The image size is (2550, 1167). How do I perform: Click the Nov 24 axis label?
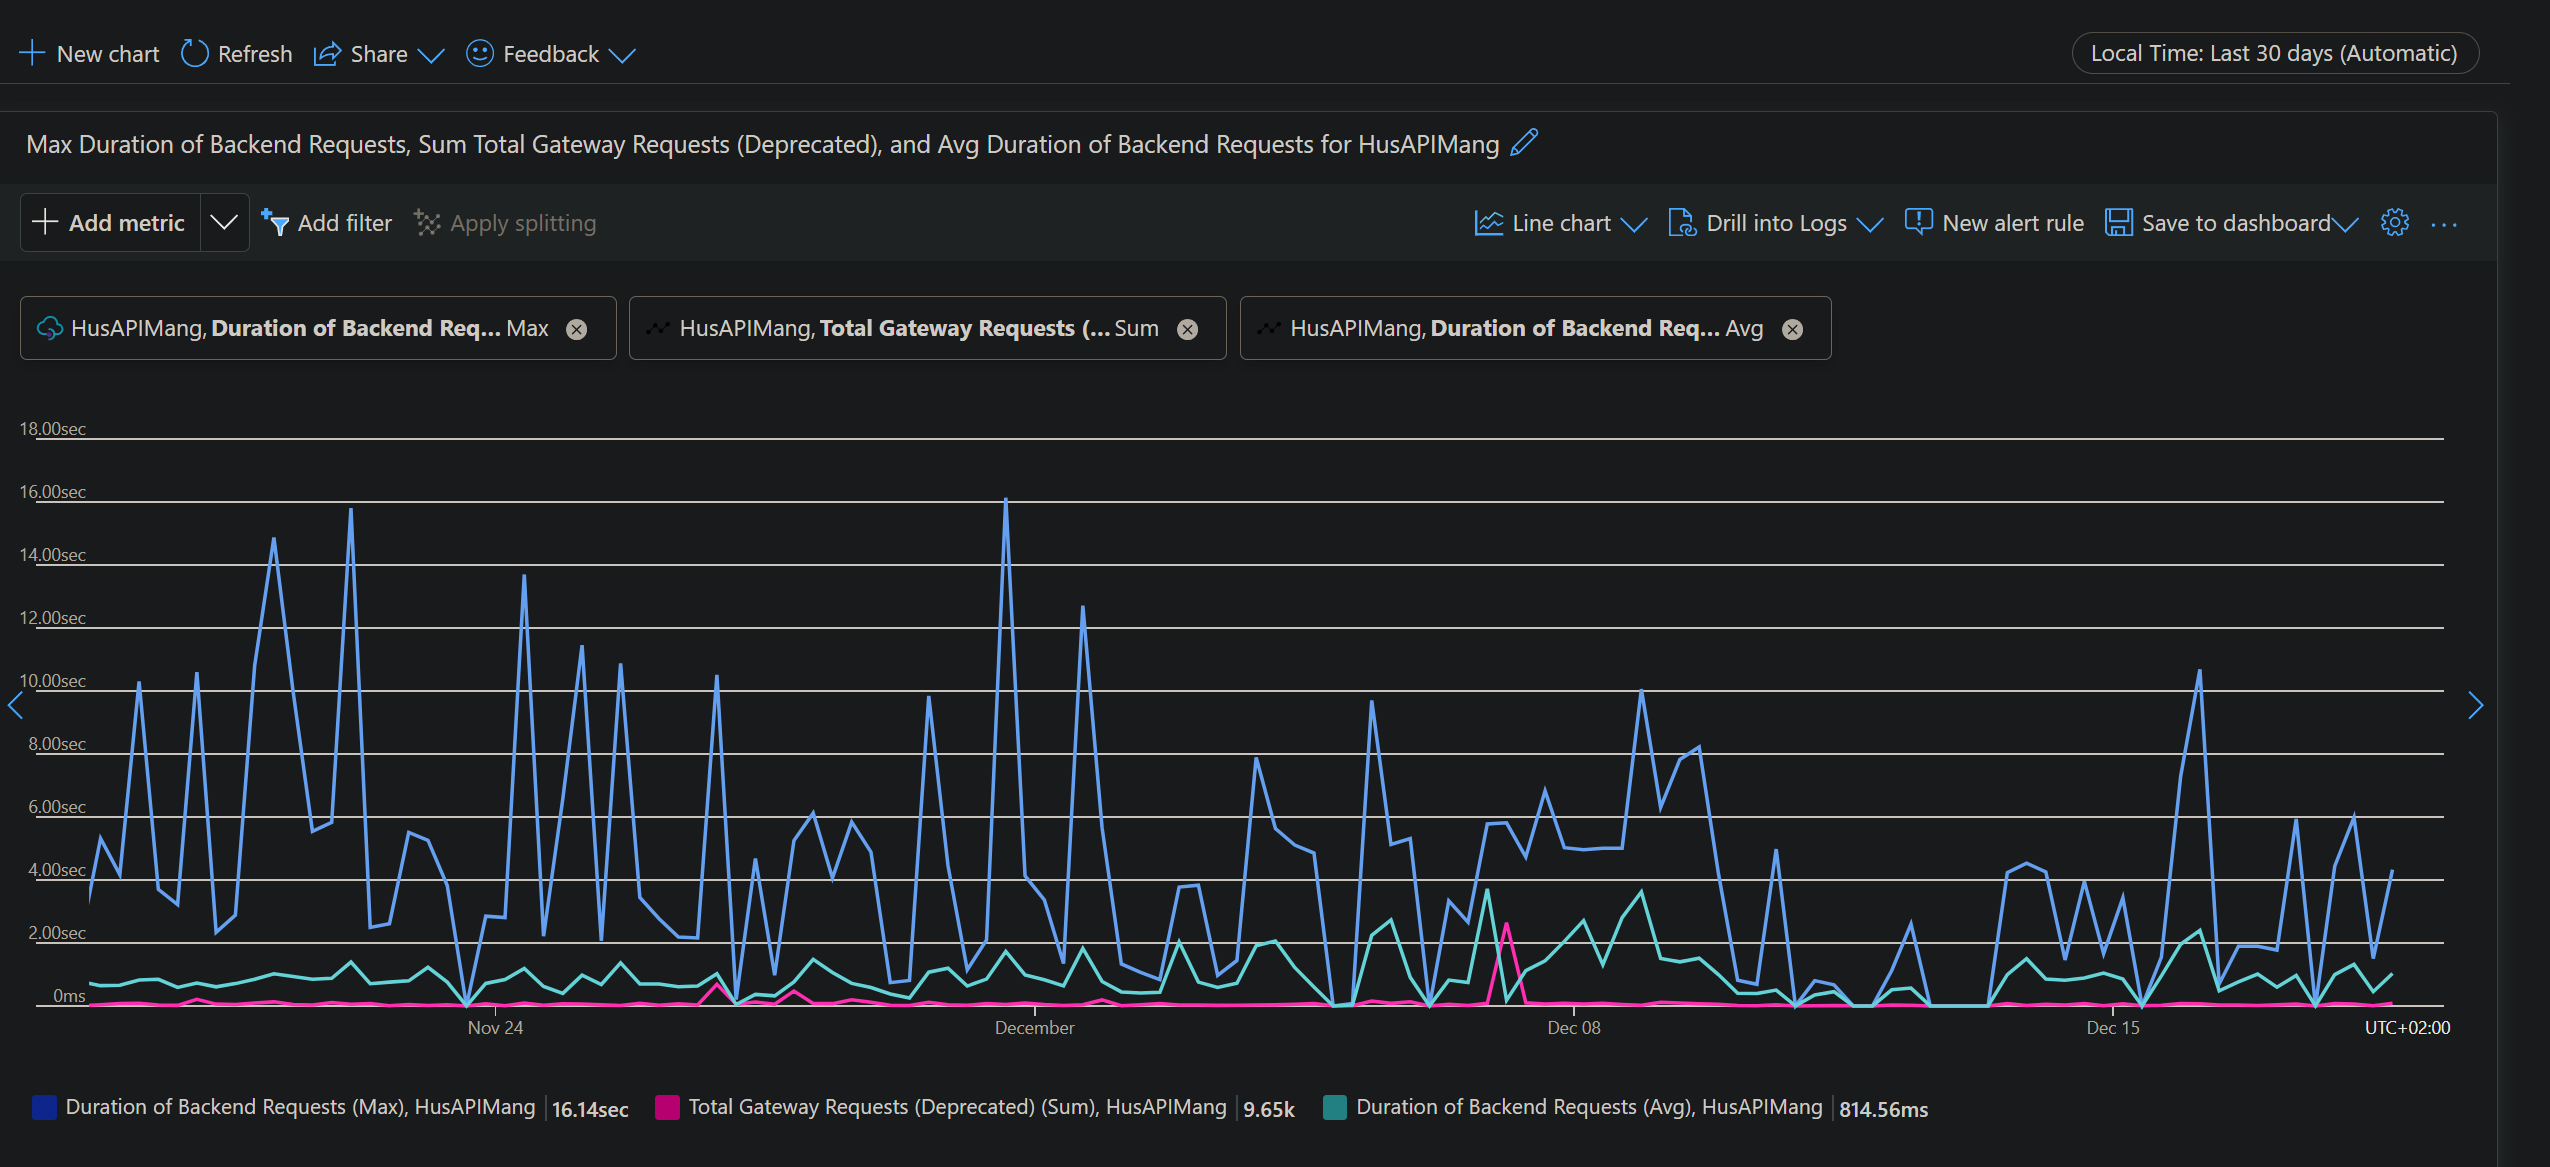click(495, 1028)
